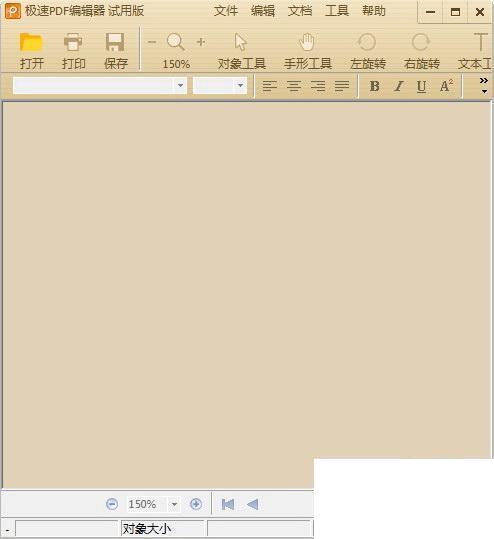Click the 对象大小 status field

click(x=163, y=528)
